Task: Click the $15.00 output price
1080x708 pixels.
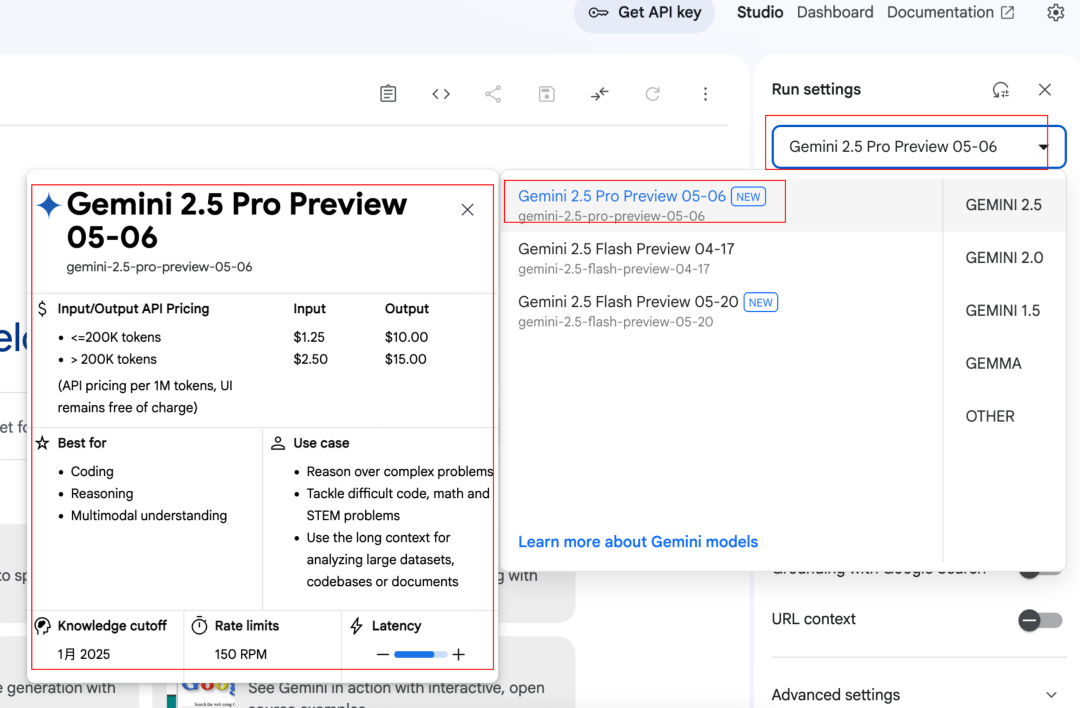Action: click(x=406, y=359)
